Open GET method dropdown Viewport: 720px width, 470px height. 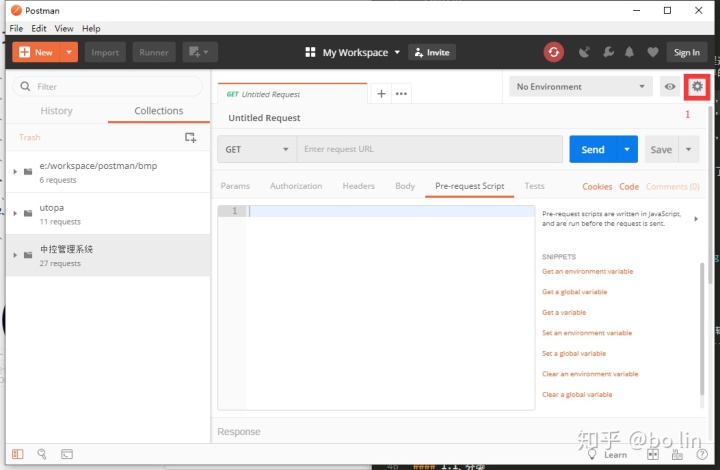tap(257, 149)
